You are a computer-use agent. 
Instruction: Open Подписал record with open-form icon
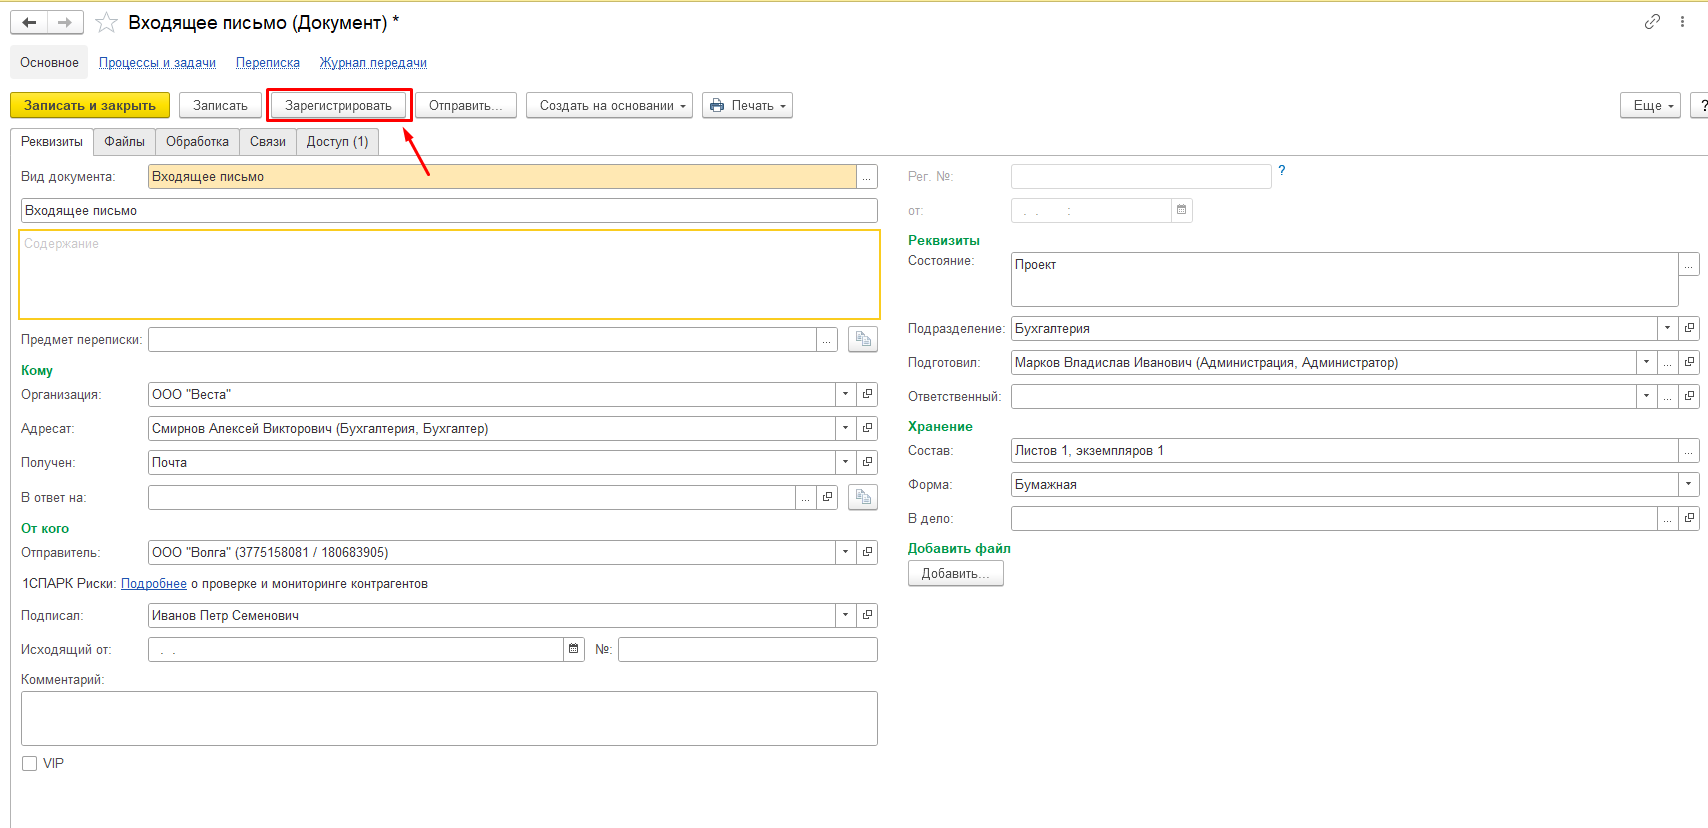coord(867,615)
